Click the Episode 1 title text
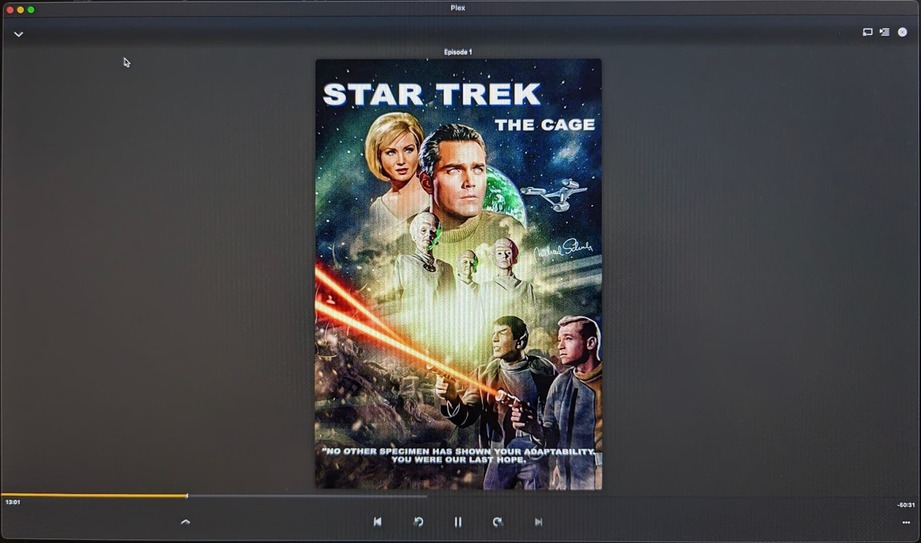Screen dimensions: 921x543 coord(458,52)
